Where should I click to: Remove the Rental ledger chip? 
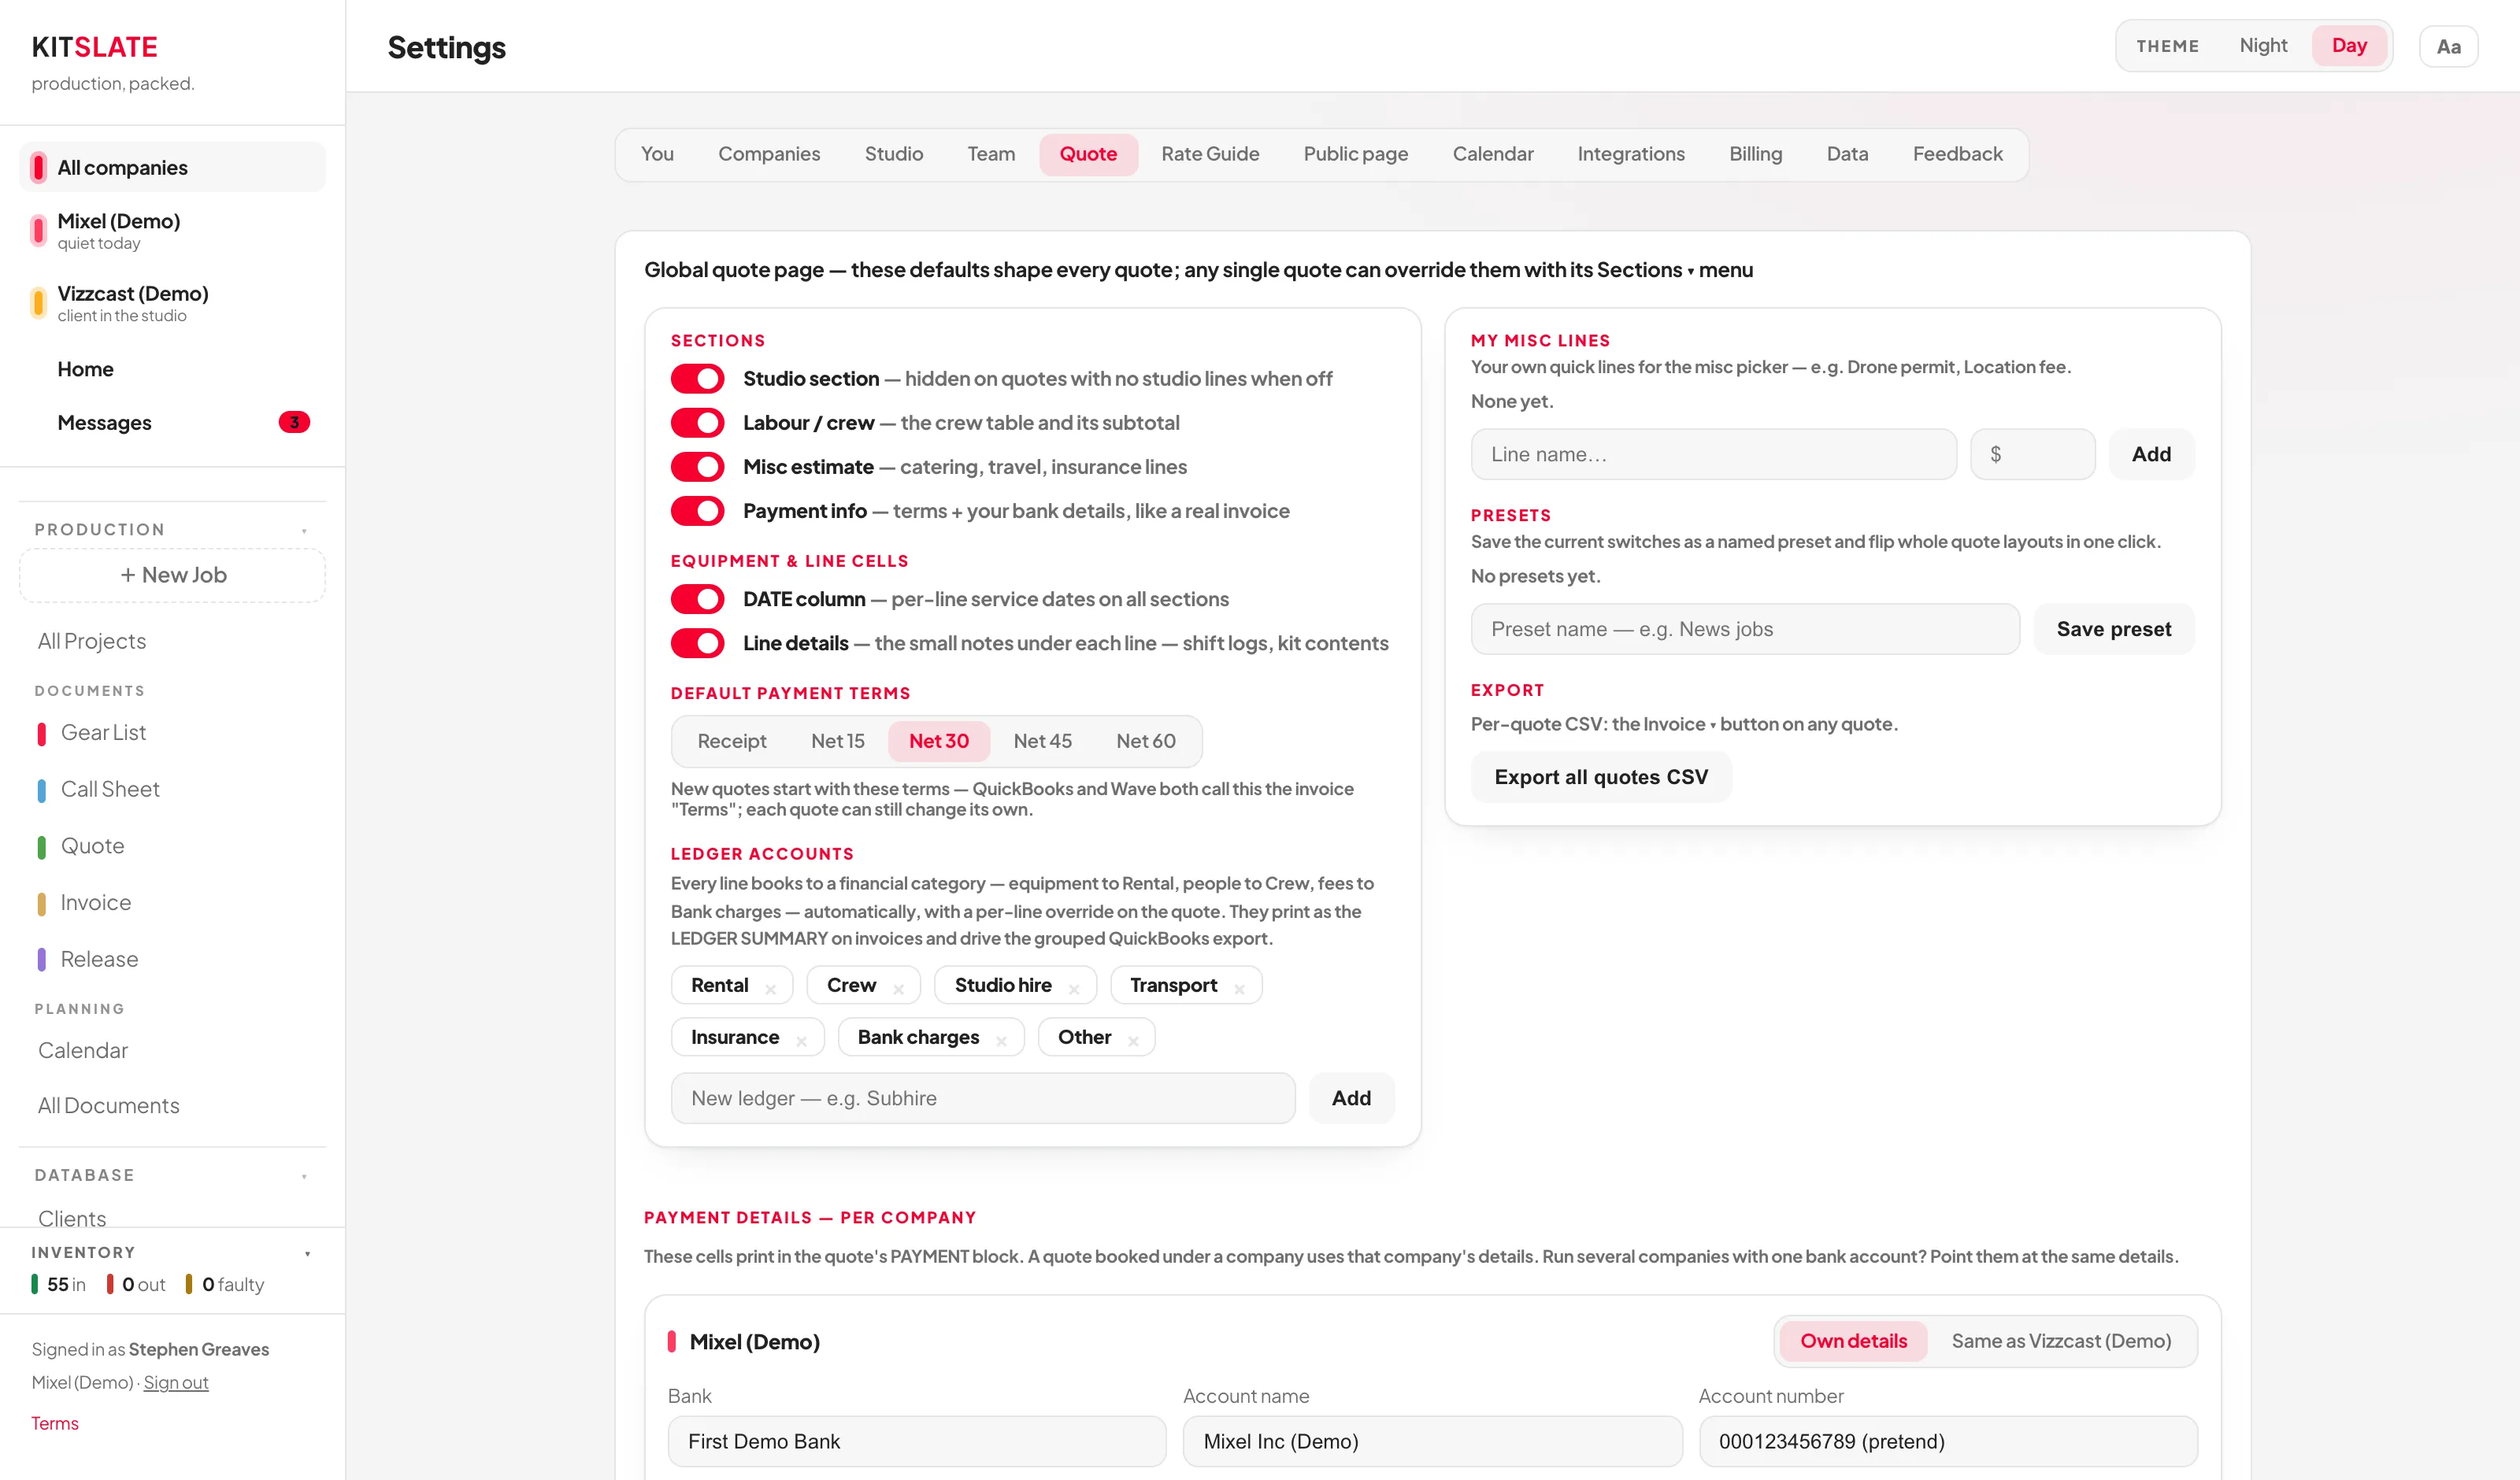(x=770, y=988)
